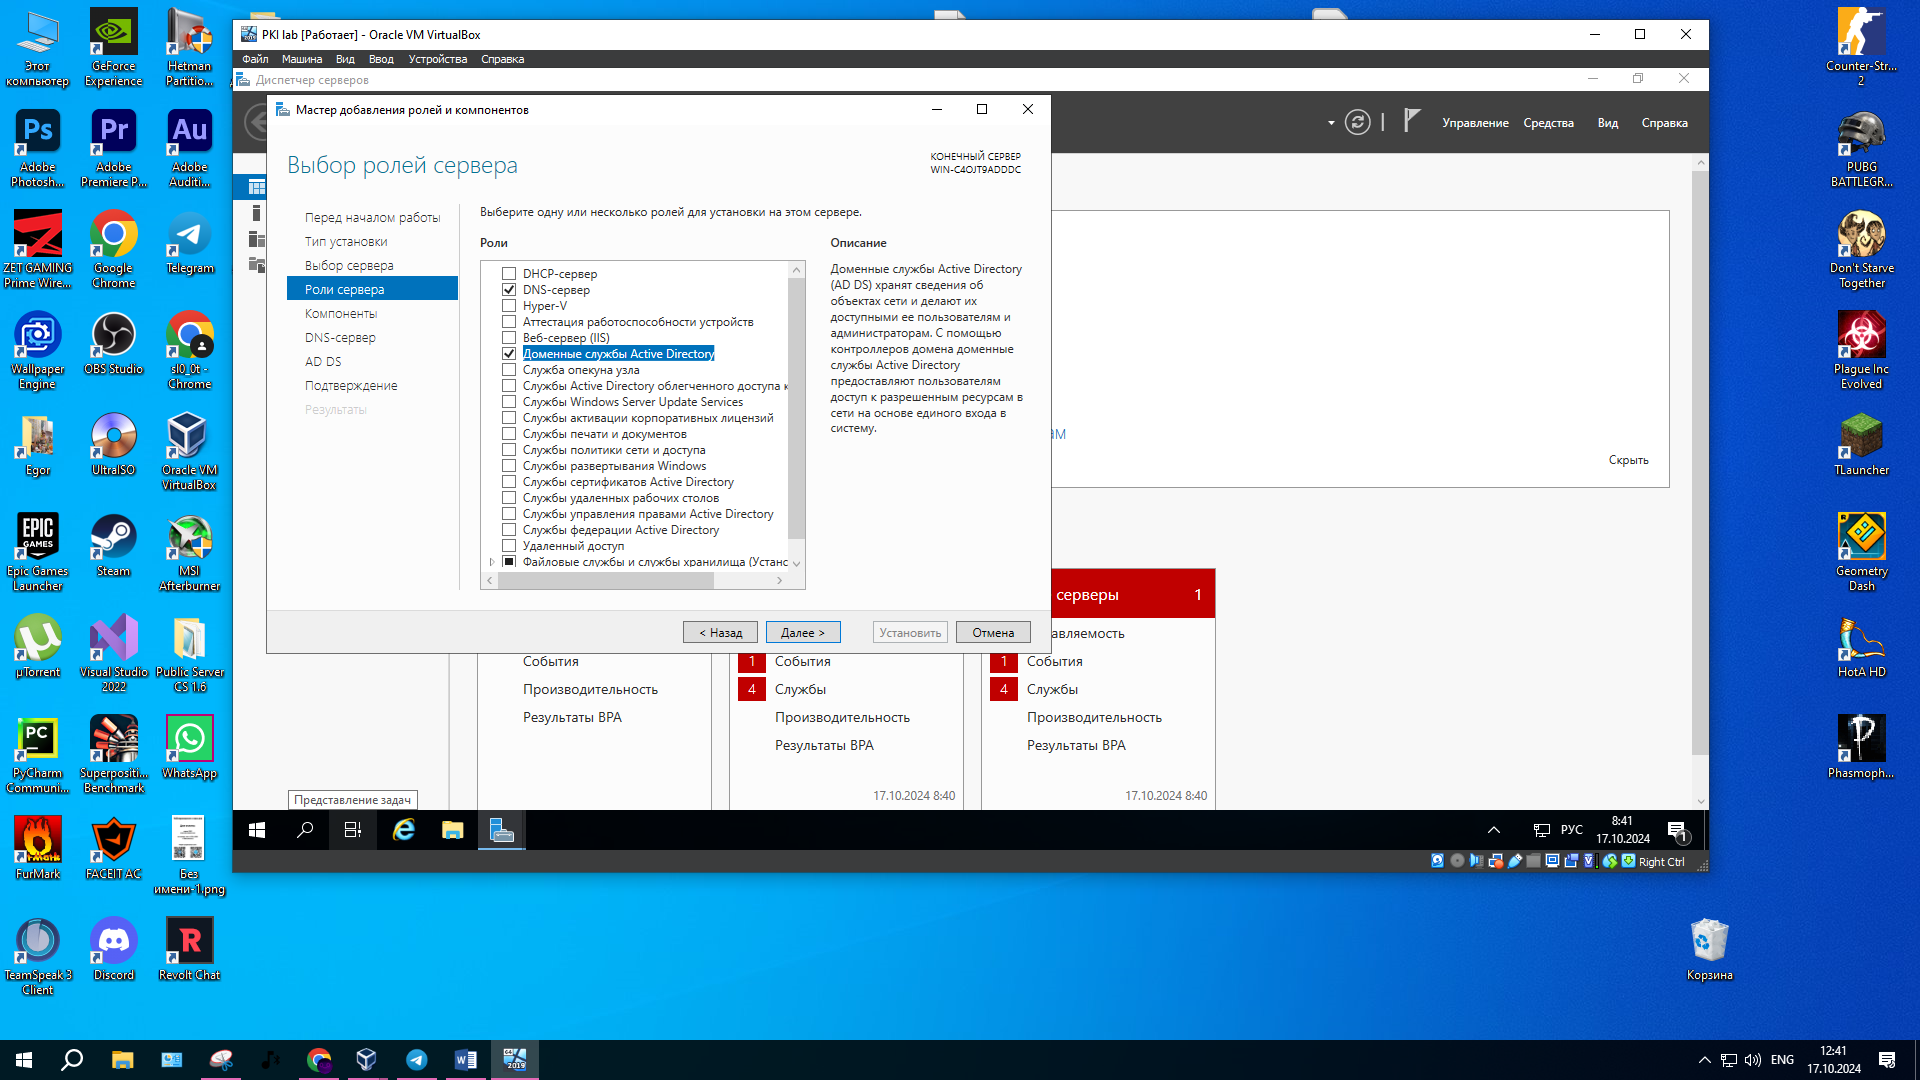Go to Выбор сервера wizard step

point(349,266)
